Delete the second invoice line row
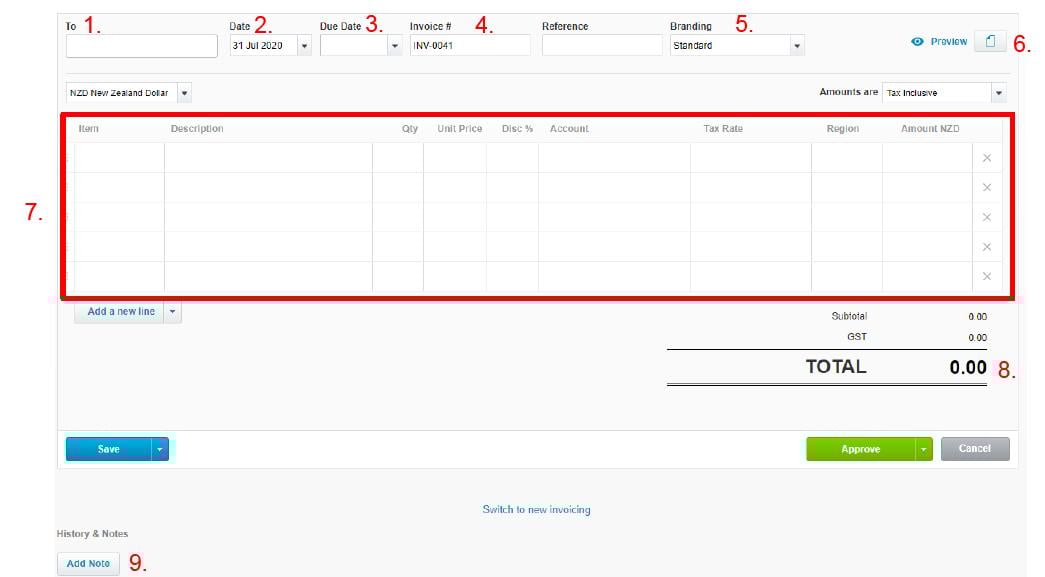This screenshot has height=577, width=1045. (x=987, y=188)
